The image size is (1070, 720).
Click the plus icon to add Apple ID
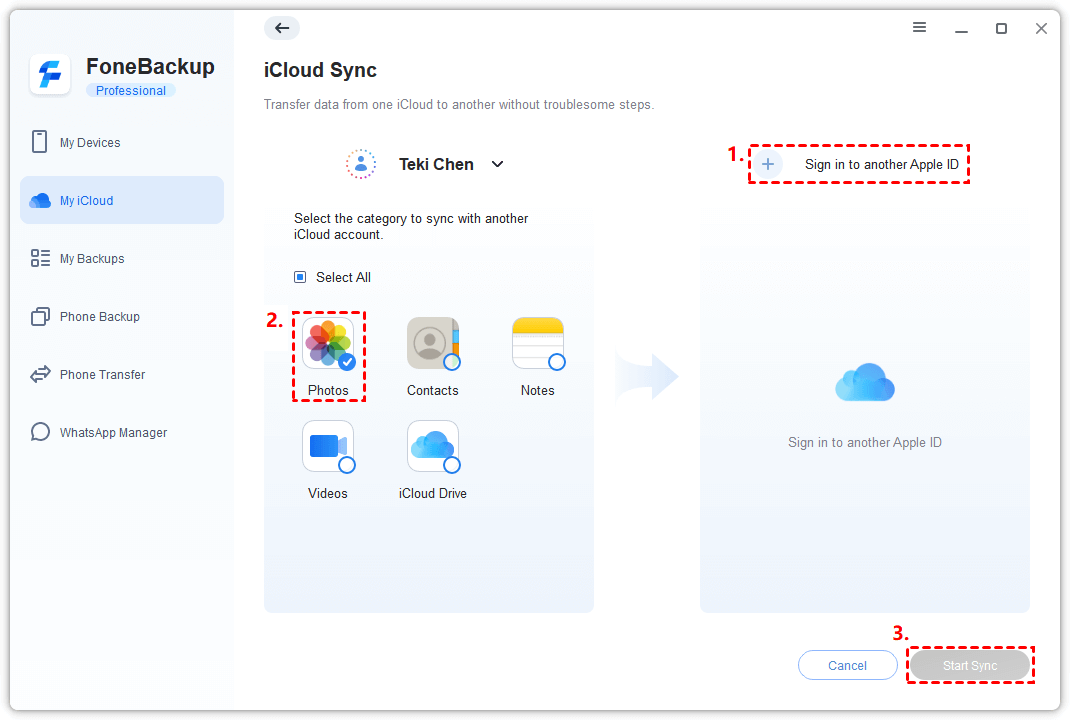[768, 164]
